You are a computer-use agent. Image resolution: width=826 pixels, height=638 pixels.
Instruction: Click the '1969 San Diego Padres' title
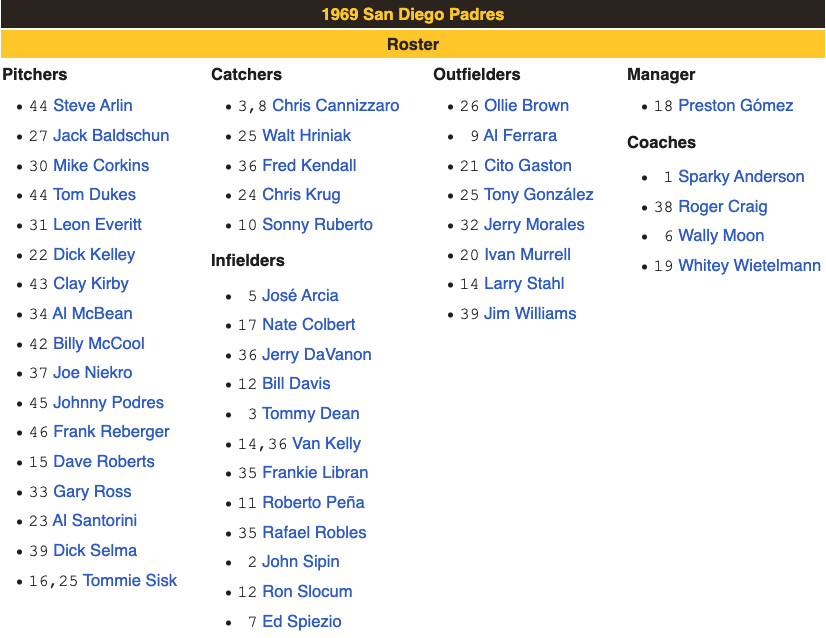click(x=413, y=14)
